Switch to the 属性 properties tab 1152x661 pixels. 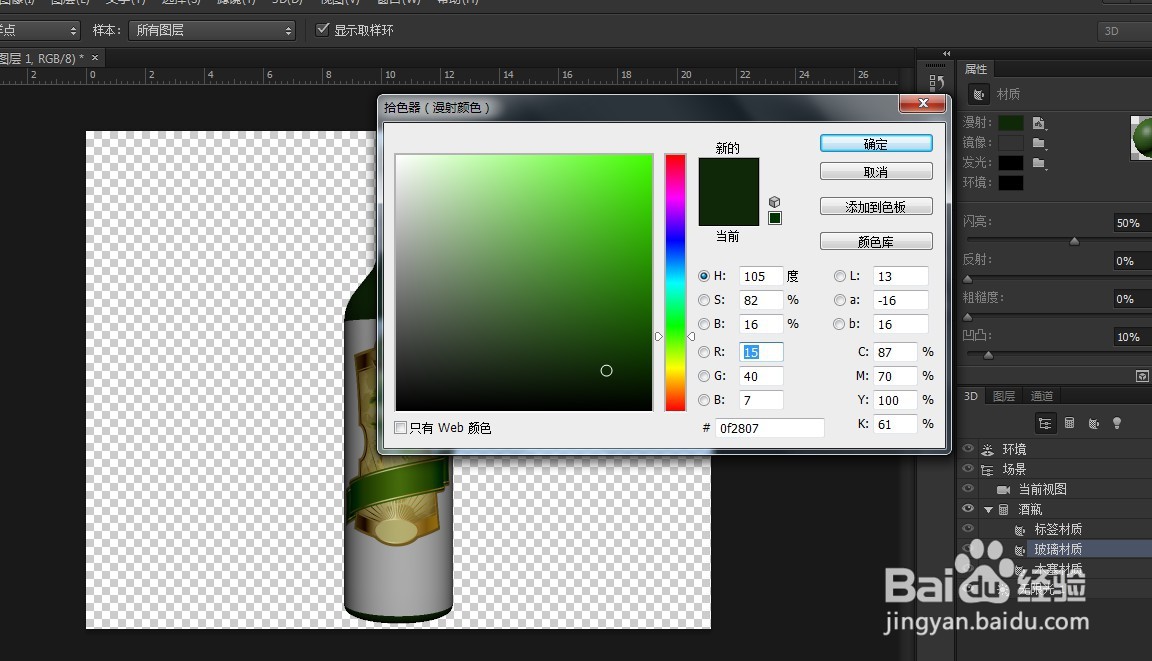tap(976, 69)
